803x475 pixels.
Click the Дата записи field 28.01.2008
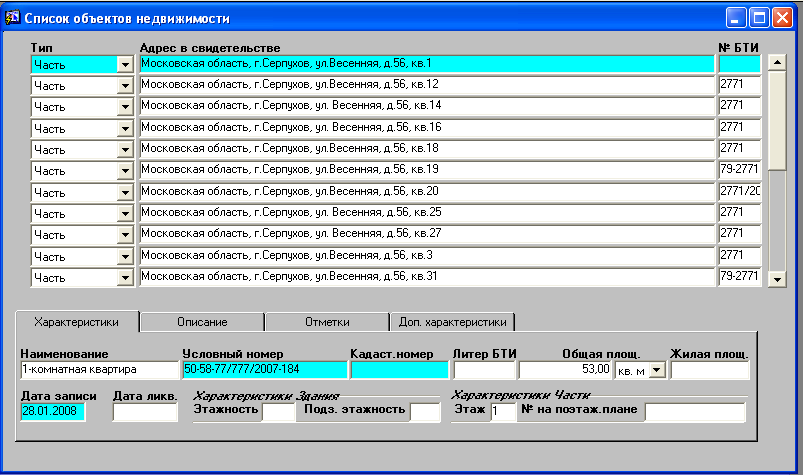tap(53, 412)
